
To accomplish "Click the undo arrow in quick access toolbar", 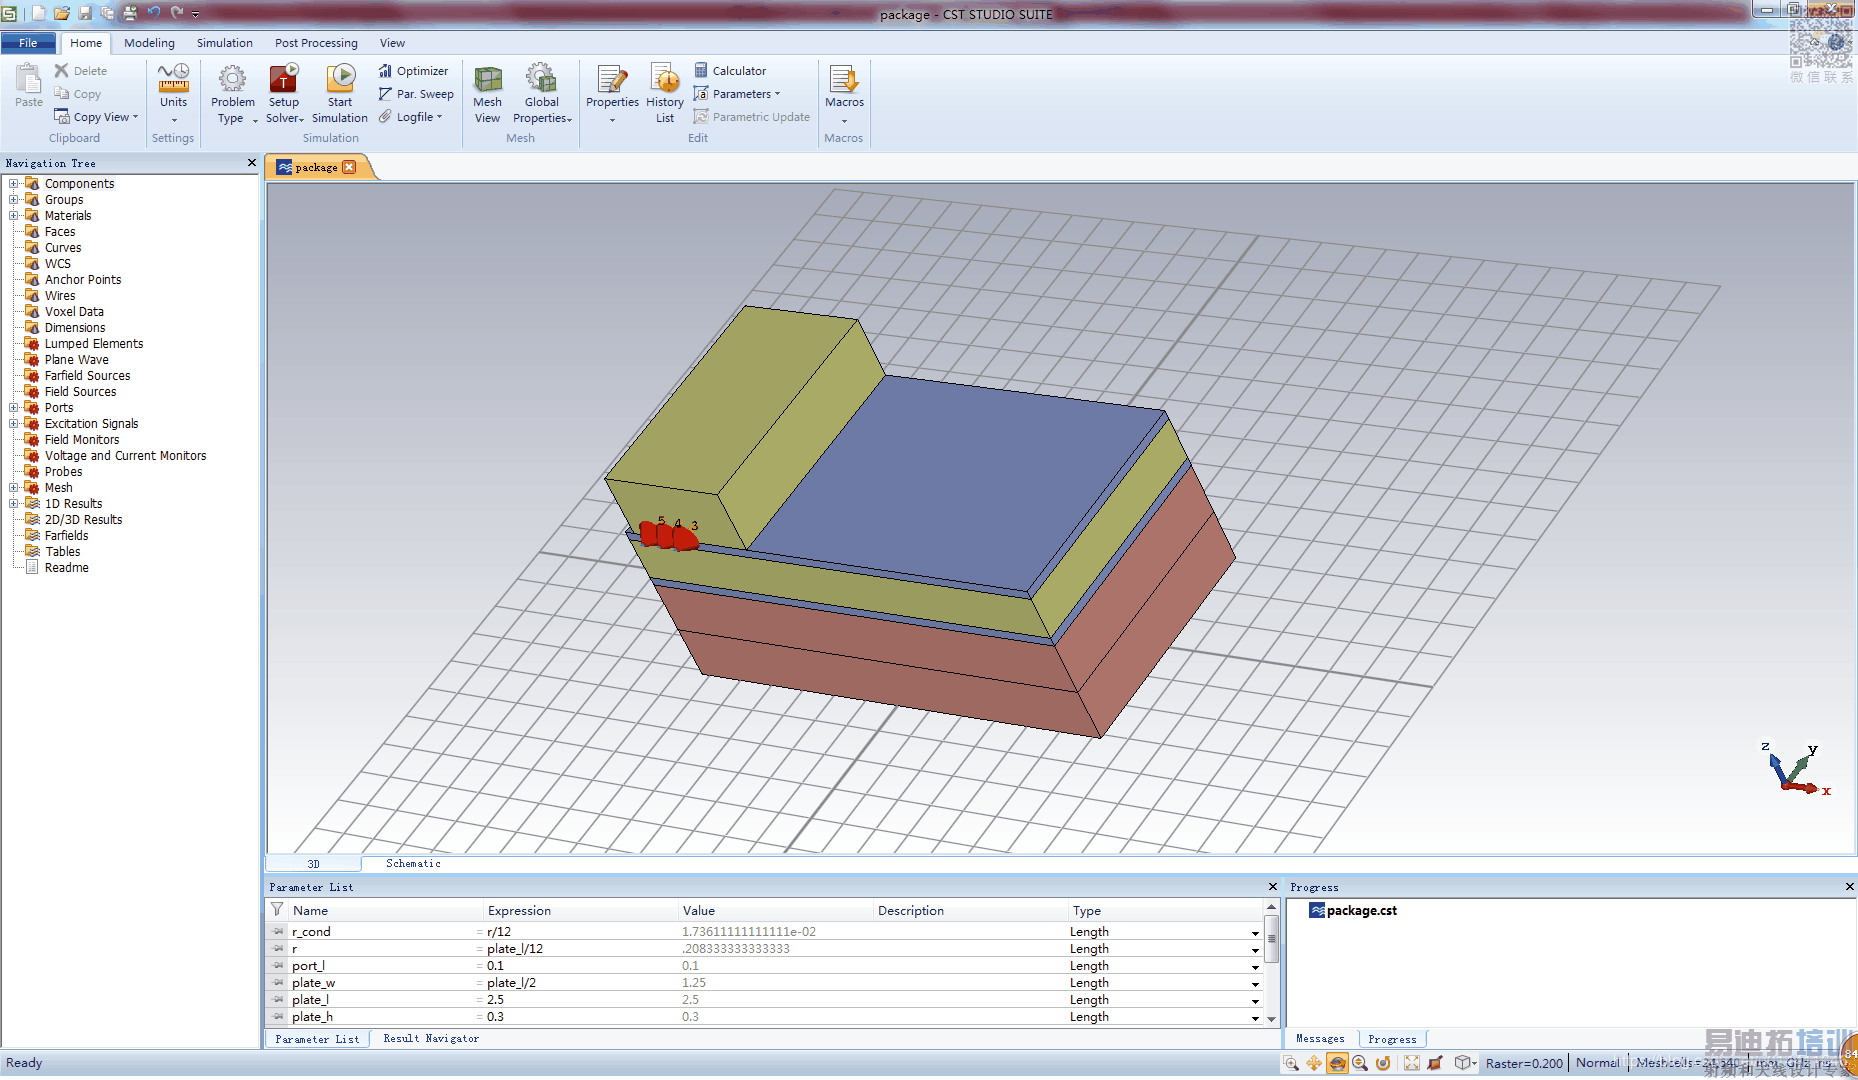I will click(154, 13).
